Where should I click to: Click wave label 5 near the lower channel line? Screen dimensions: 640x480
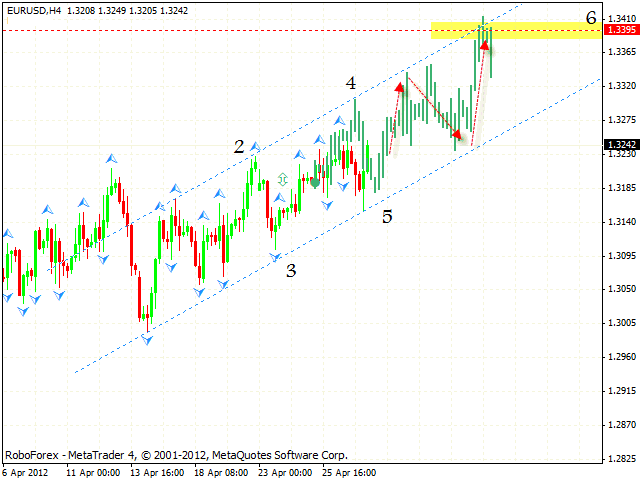386,216
